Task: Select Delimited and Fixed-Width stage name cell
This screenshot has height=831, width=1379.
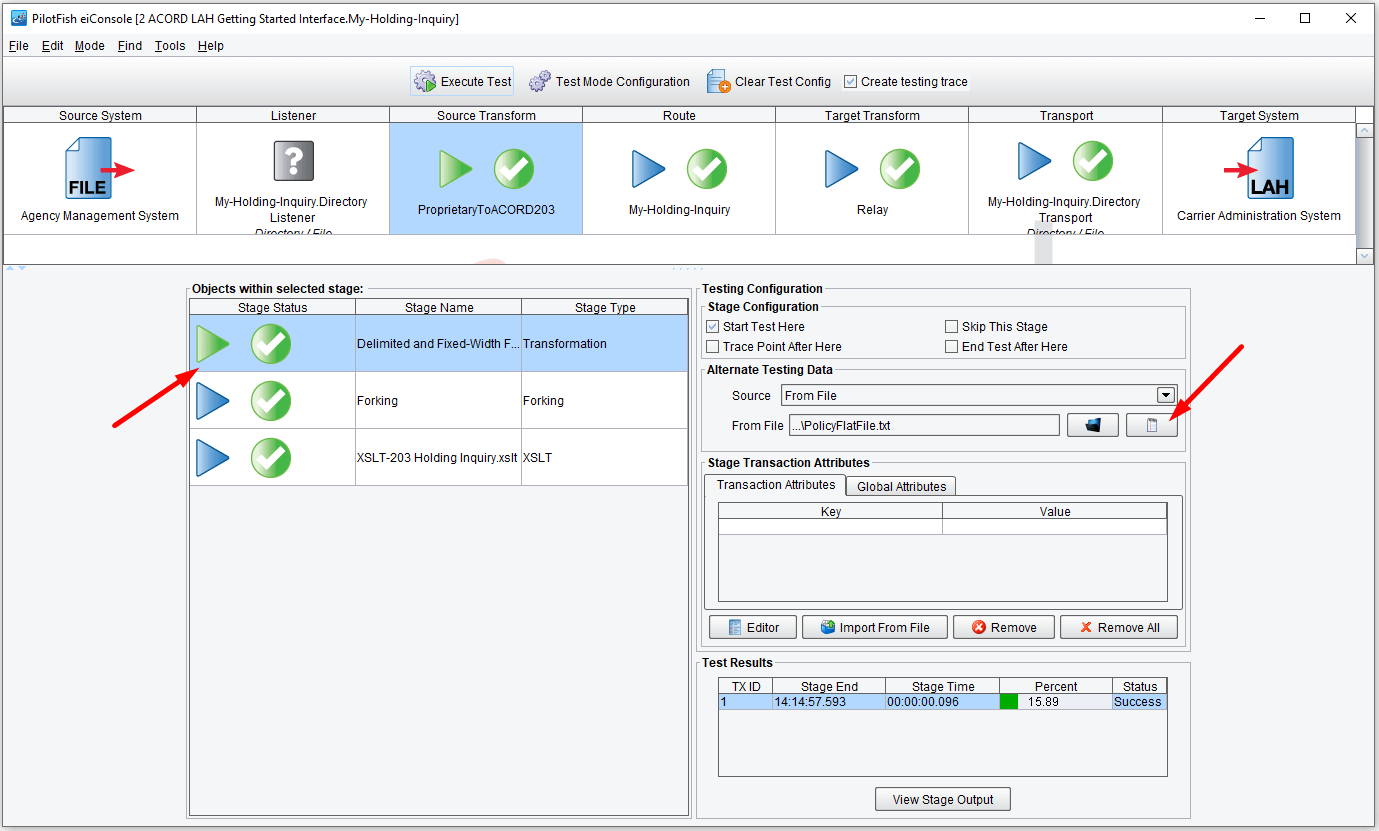Action: coord(438,344)
